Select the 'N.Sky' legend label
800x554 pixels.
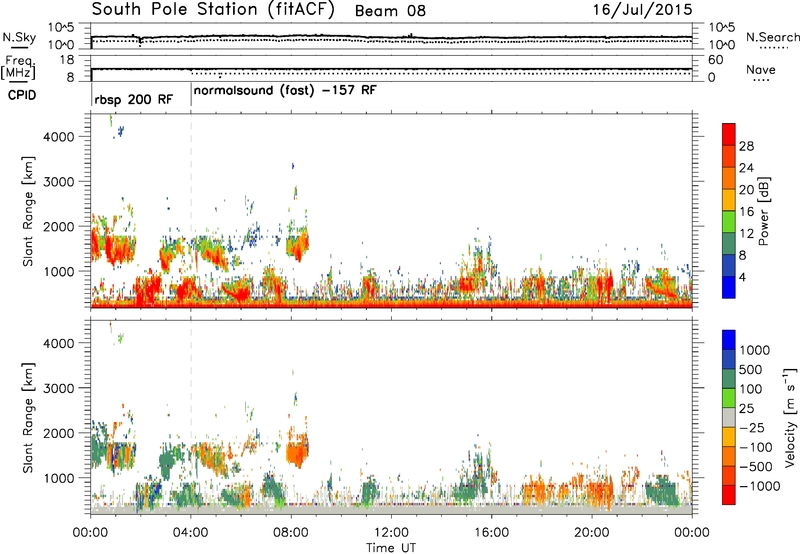19,37
